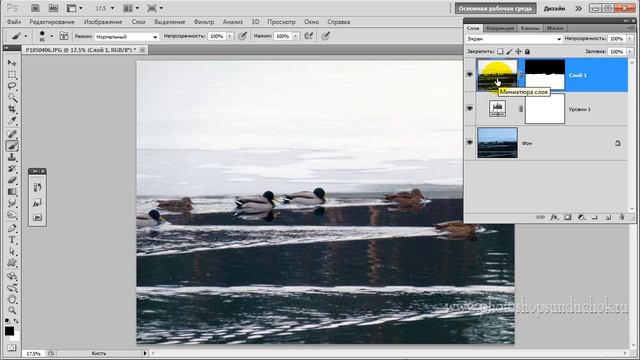Image resolution: width=640 pixels, height=360 pixels.
Task: Choose the Дизайн workspace
Action: [554, 8]
